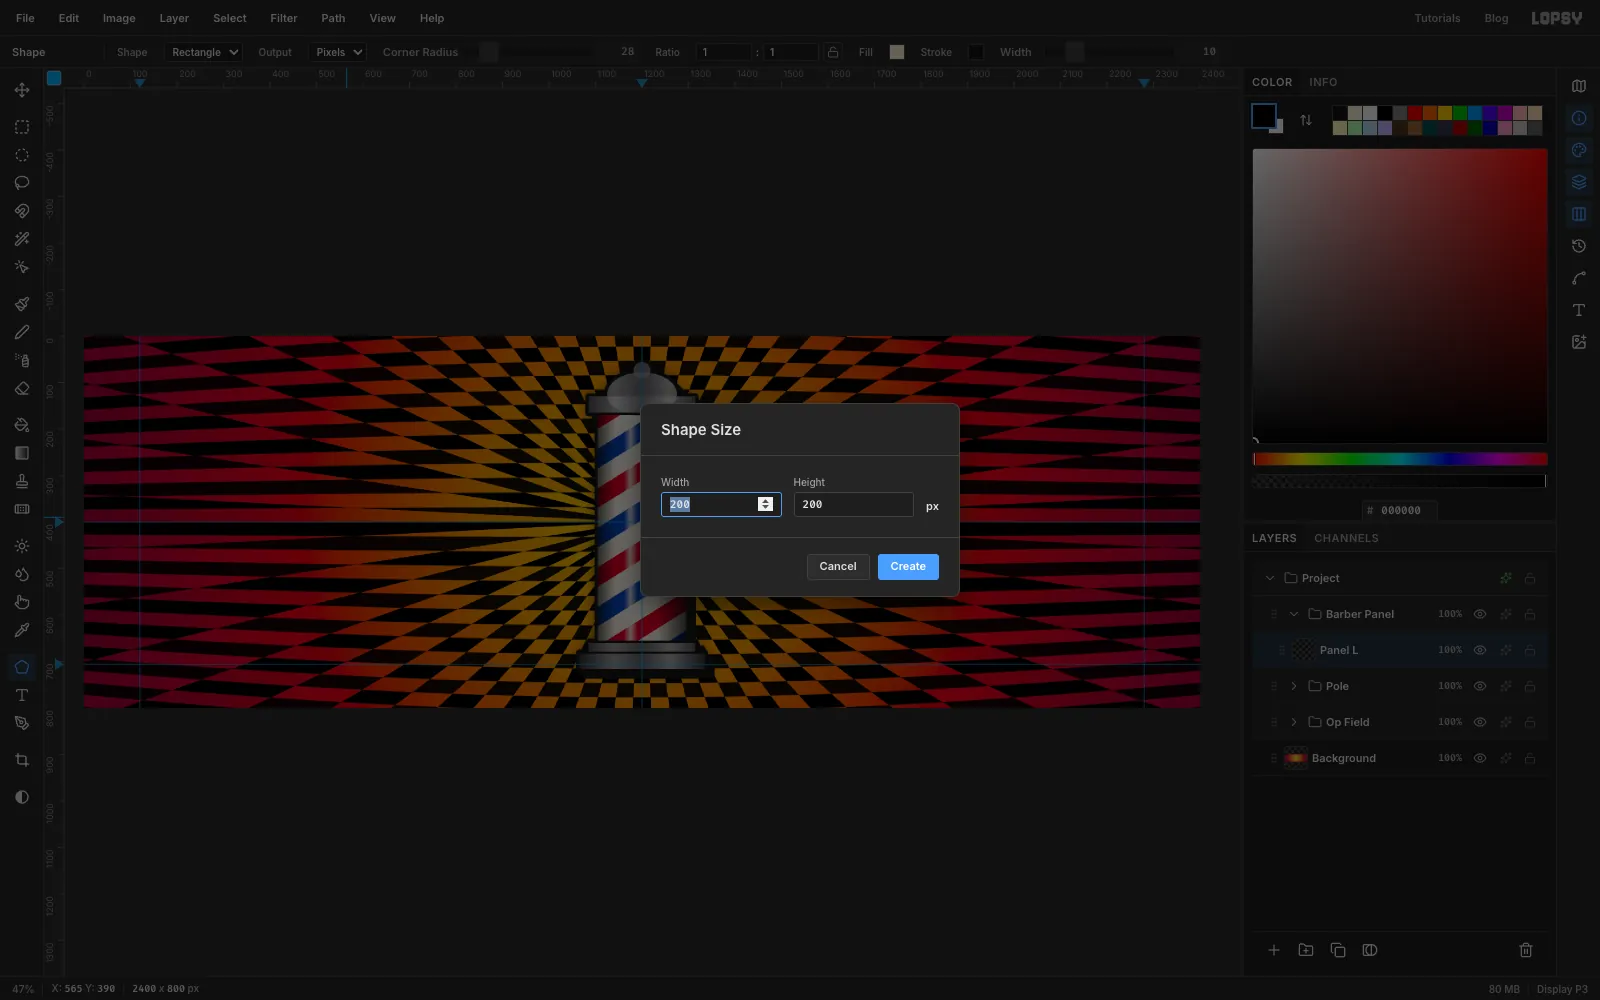Screen dimensions: 1600x1000
Task: Switch to the Info tab
Action: click(1323, 82)
